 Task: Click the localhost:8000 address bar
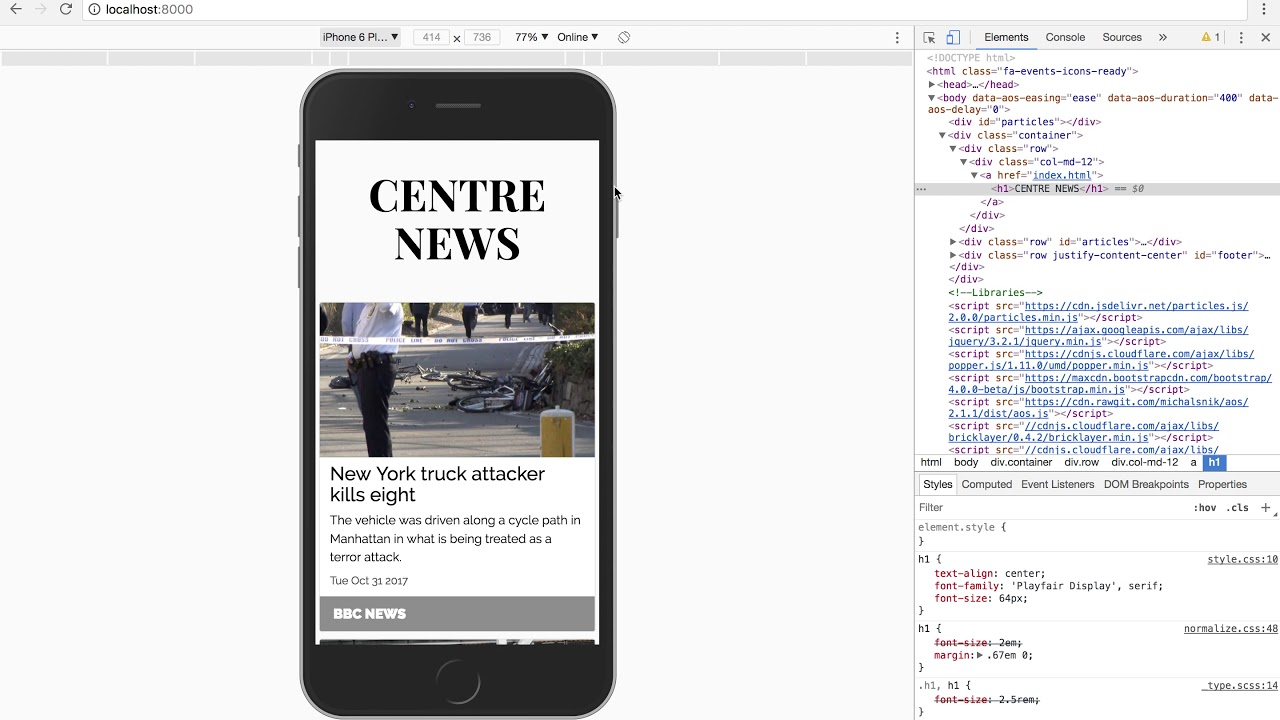click(x=660, y=9)
